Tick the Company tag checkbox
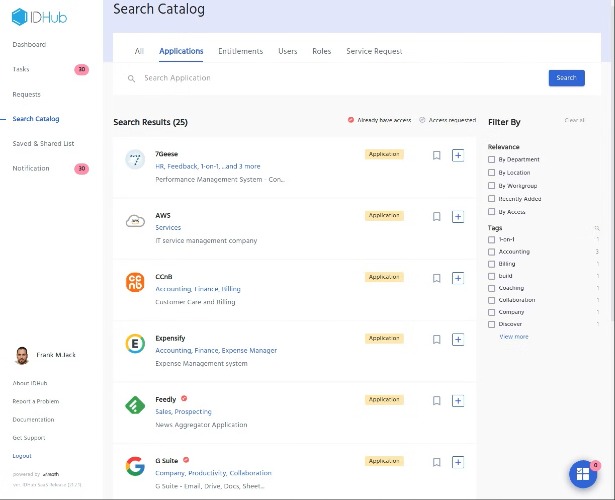Image resolution: width=615 pixels, height=500 pixels. pos(491,312)
